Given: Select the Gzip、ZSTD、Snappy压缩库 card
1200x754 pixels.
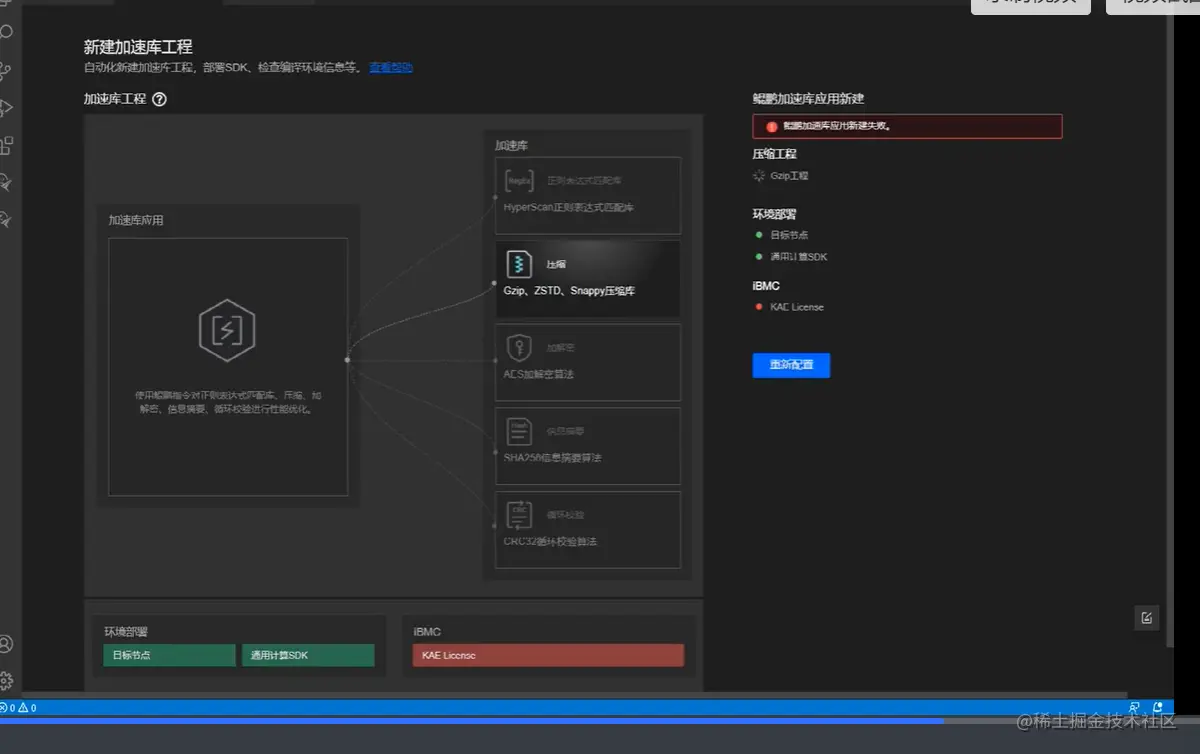Looking at the screenshot, I should pyautogui.click(x=588, y=279).
